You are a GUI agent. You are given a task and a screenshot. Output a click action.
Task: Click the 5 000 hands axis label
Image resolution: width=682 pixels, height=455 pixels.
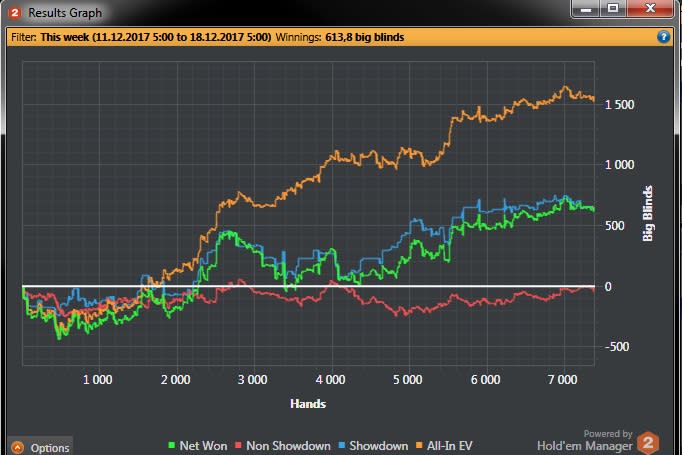point(408,380)
